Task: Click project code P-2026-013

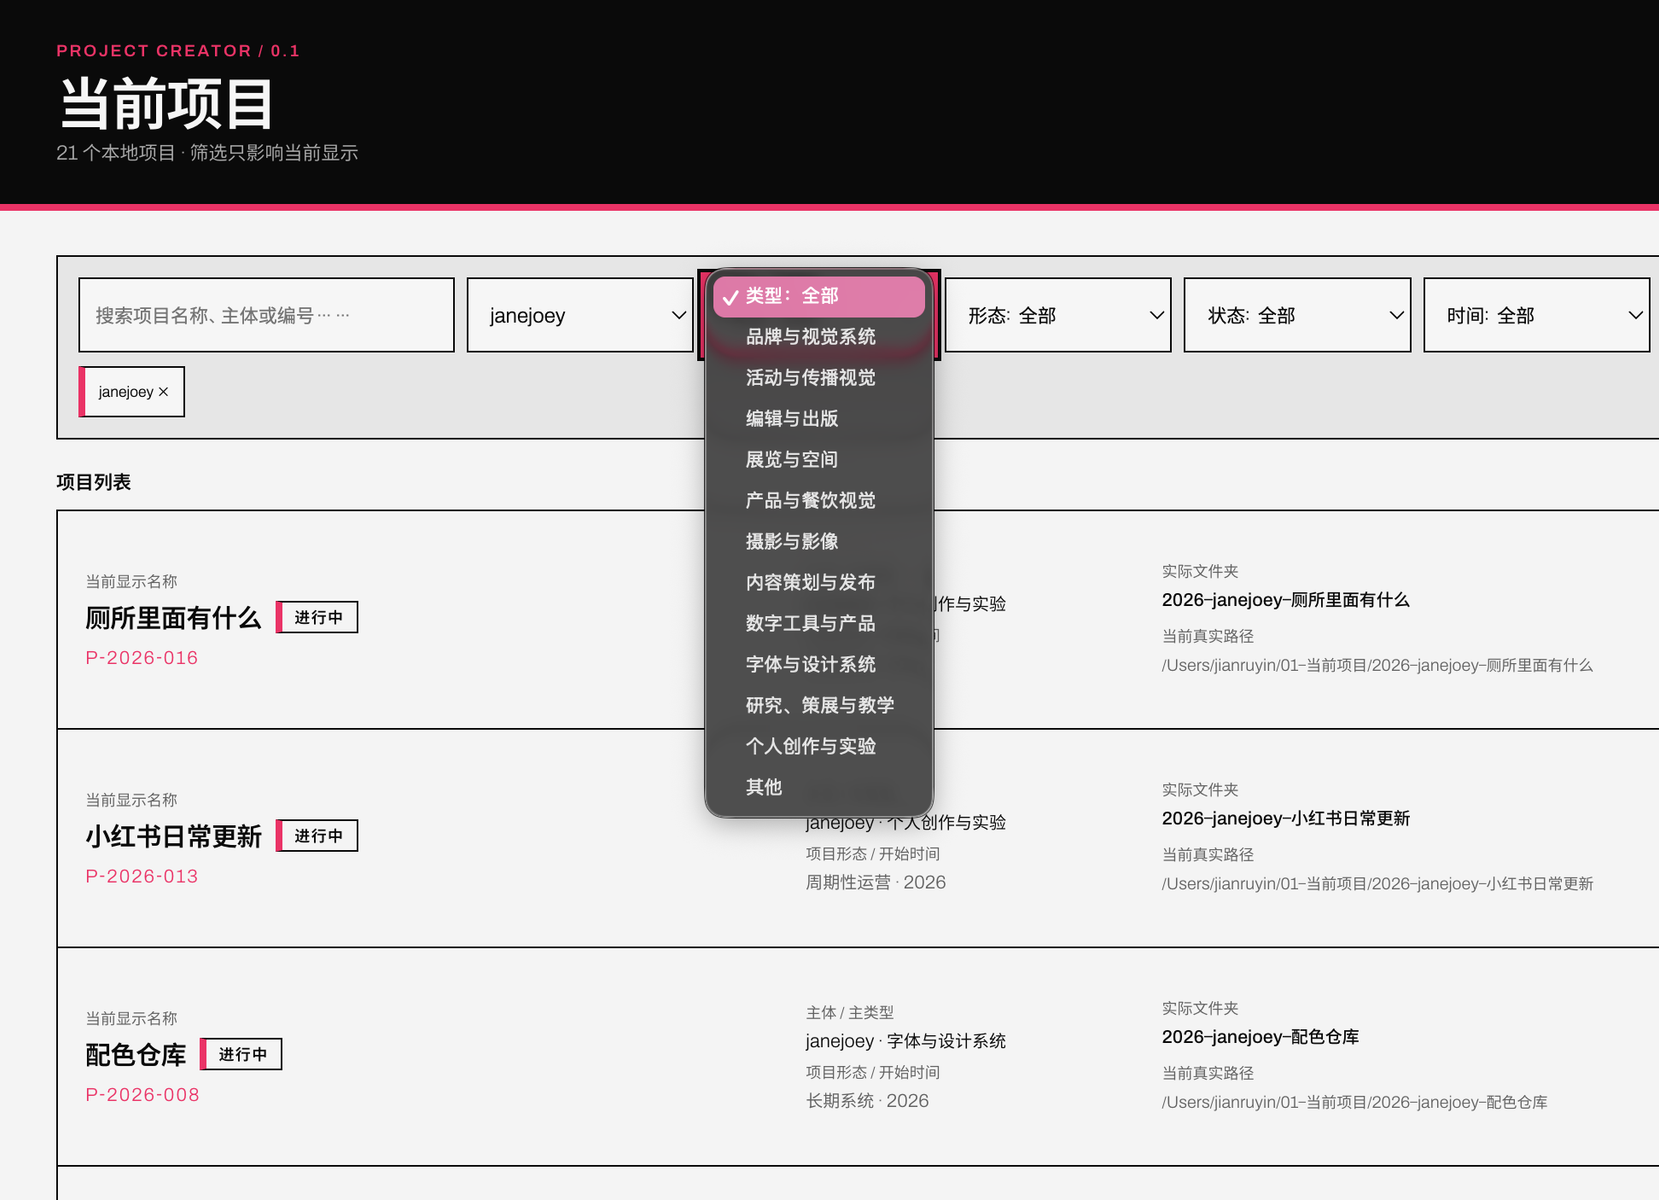Action: (x=142, y=876)
